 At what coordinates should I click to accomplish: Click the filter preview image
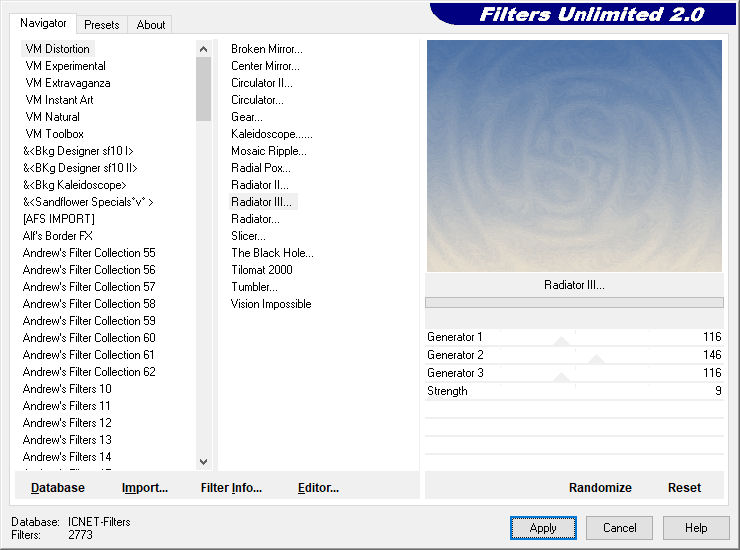pos(574,156)
